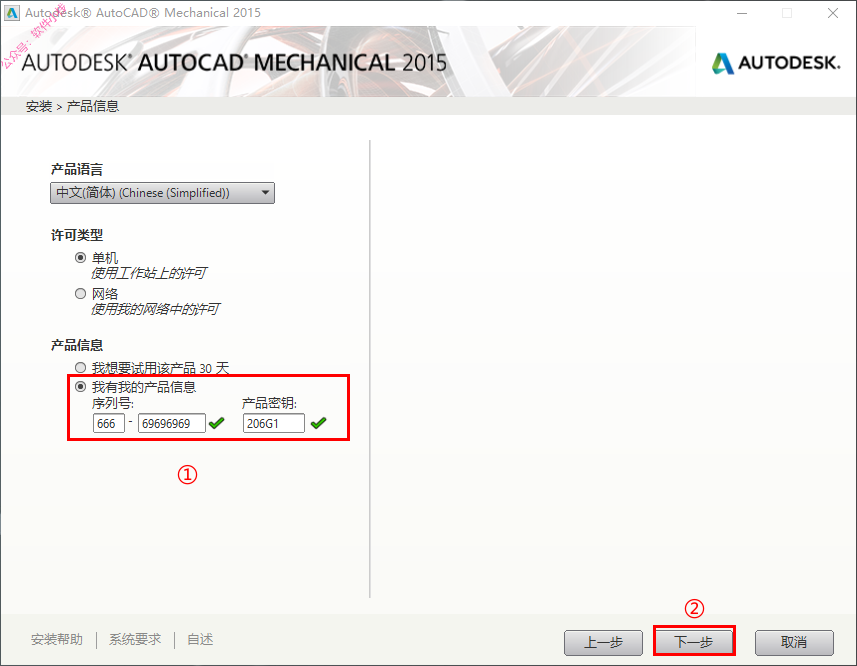This screenshot has width=857, height=666.
Task: Click the 产品信息 section heading
Action: point(77,345)
